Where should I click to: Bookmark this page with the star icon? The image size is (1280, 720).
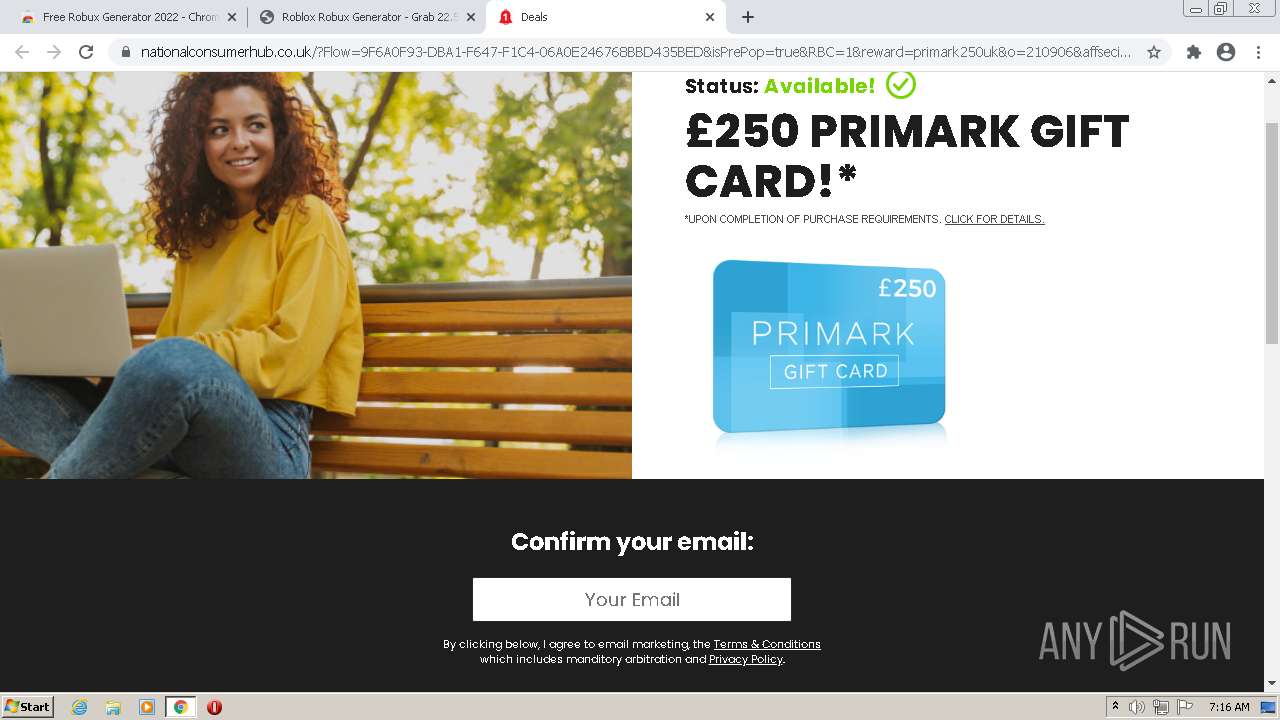(1154, 52)
